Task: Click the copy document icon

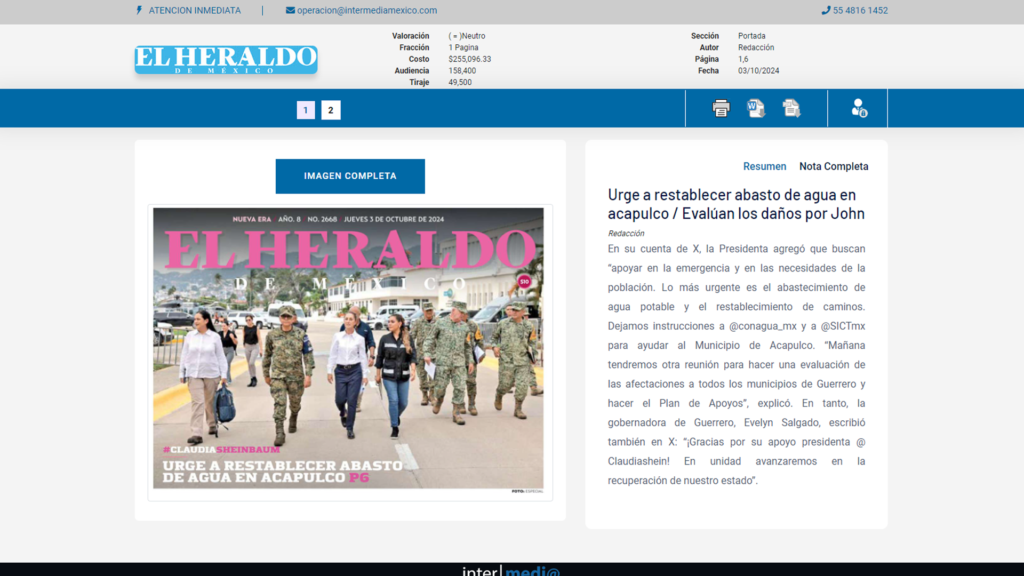Action: (x=792, y=108)
